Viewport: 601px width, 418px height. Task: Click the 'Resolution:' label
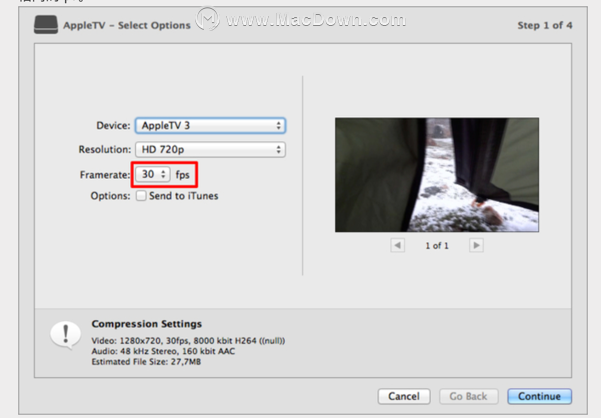pyautogui.click(x=105, y=149)
